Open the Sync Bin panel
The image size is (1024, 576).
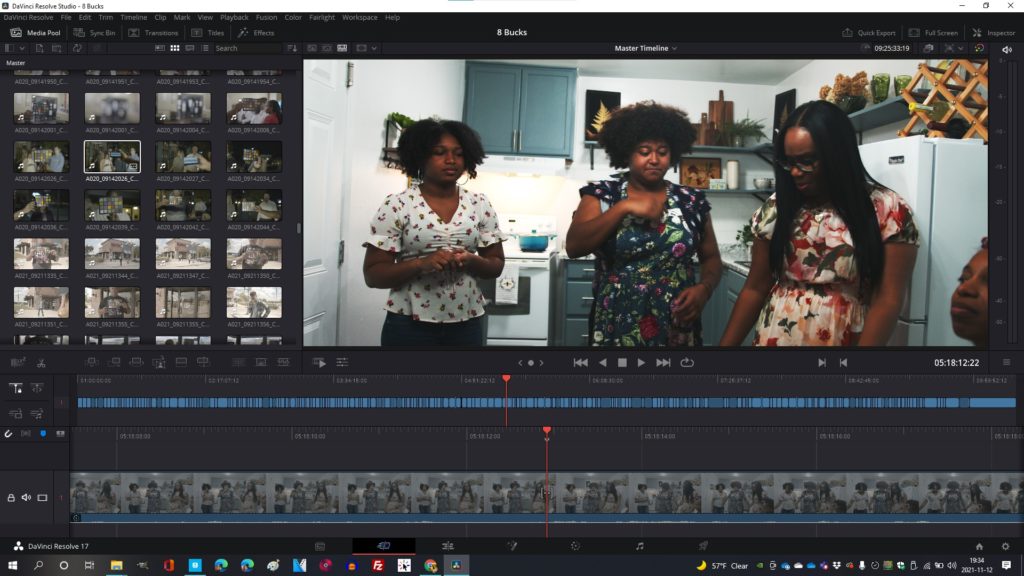click(94, 32)
